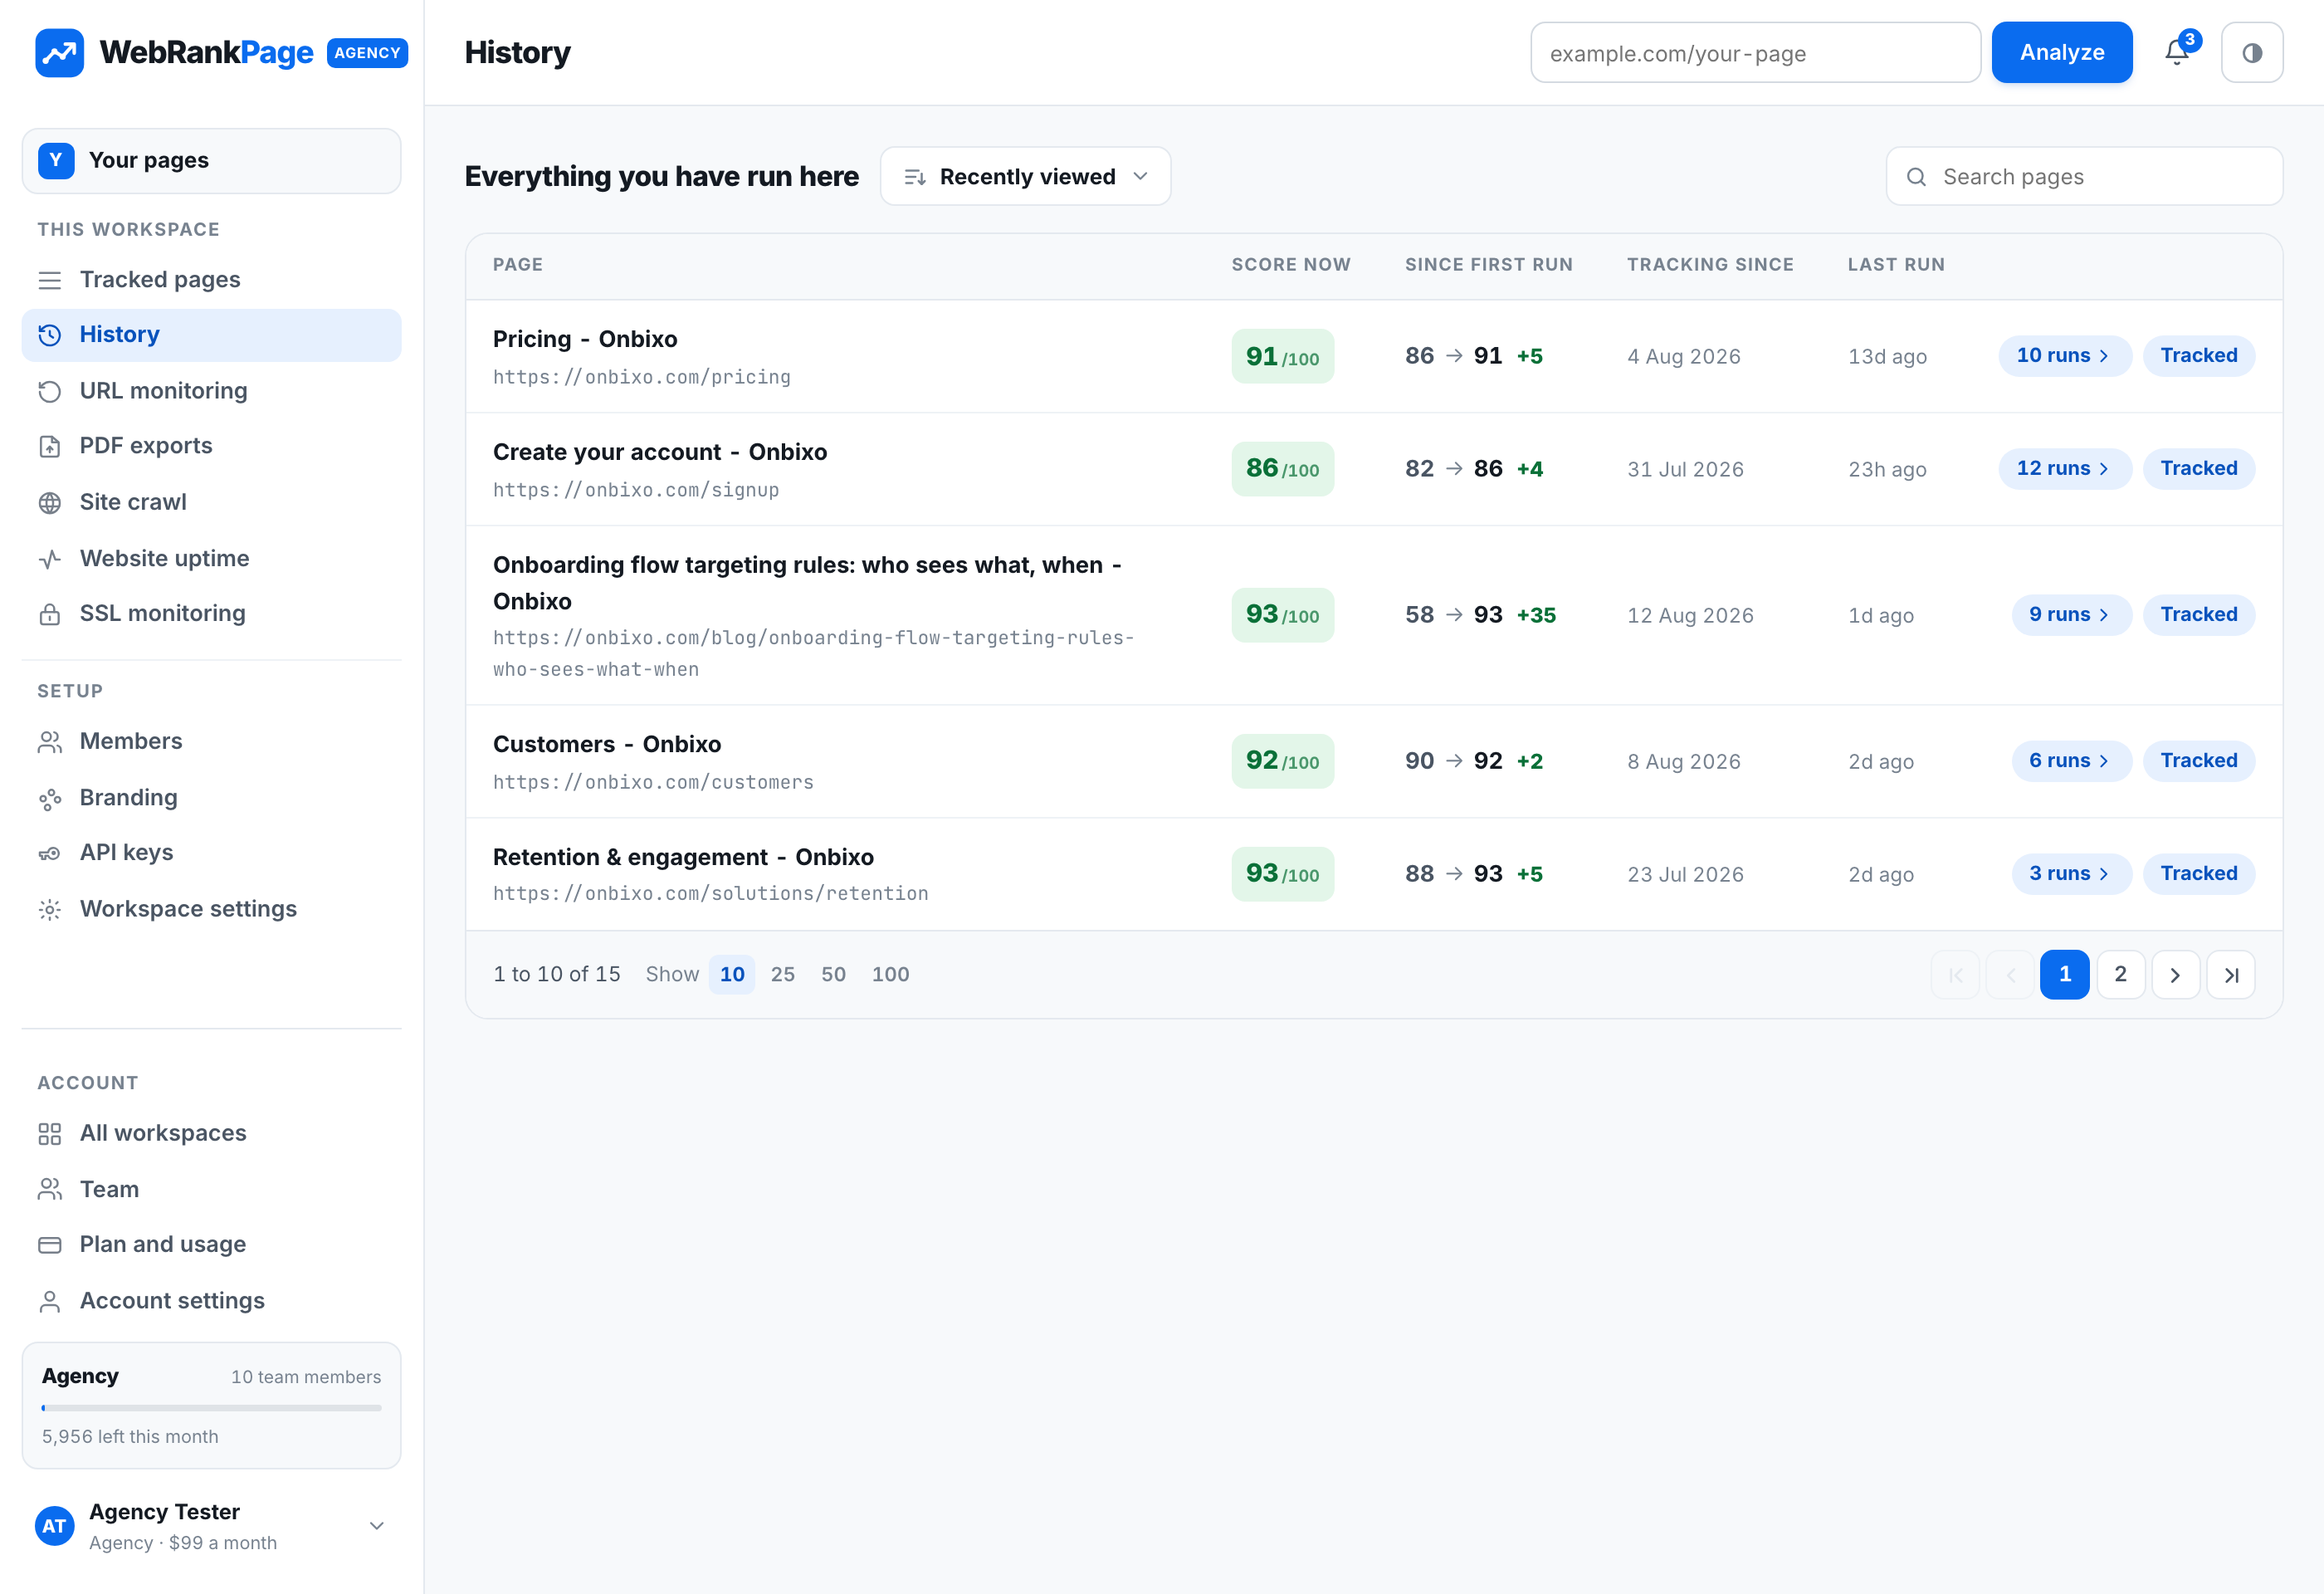Image resolution: width=2324 pixels, height=1594 pixels.
Task: Click the SSL monitoring lock icon
Action: tap(50, 613)
